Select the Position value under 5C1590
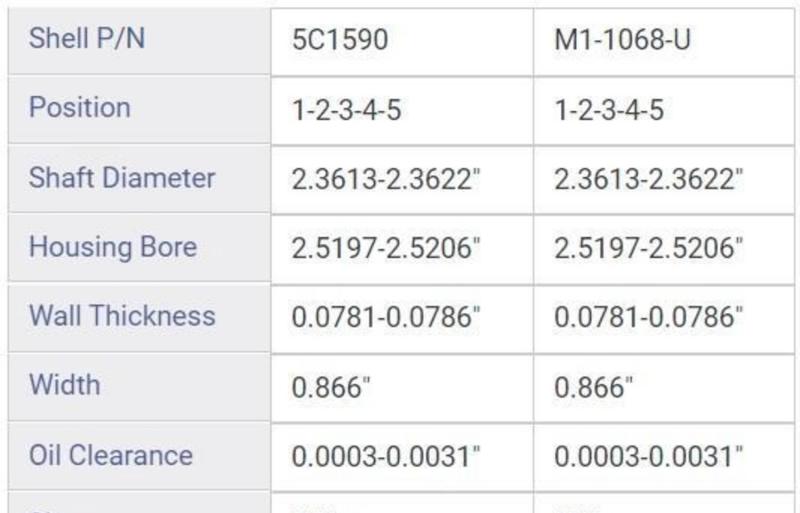Viewport: 800px width, 513px height. pos(346,109)
